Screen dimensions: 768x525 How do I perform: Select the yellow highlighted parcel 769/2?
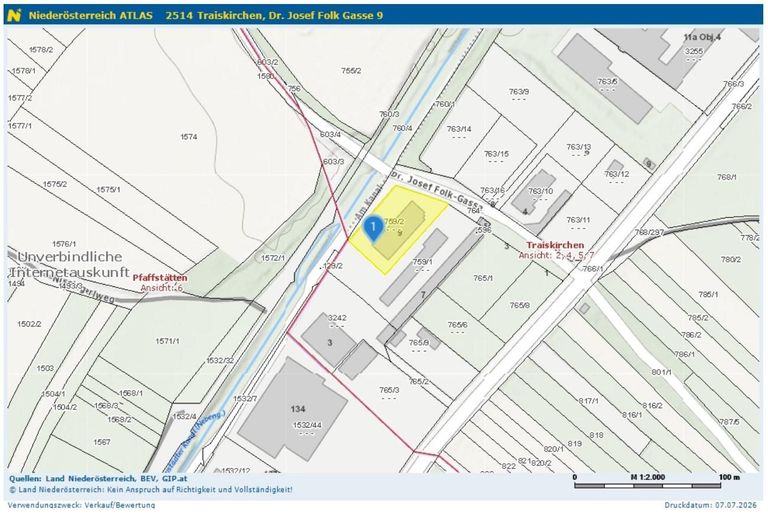397,229
